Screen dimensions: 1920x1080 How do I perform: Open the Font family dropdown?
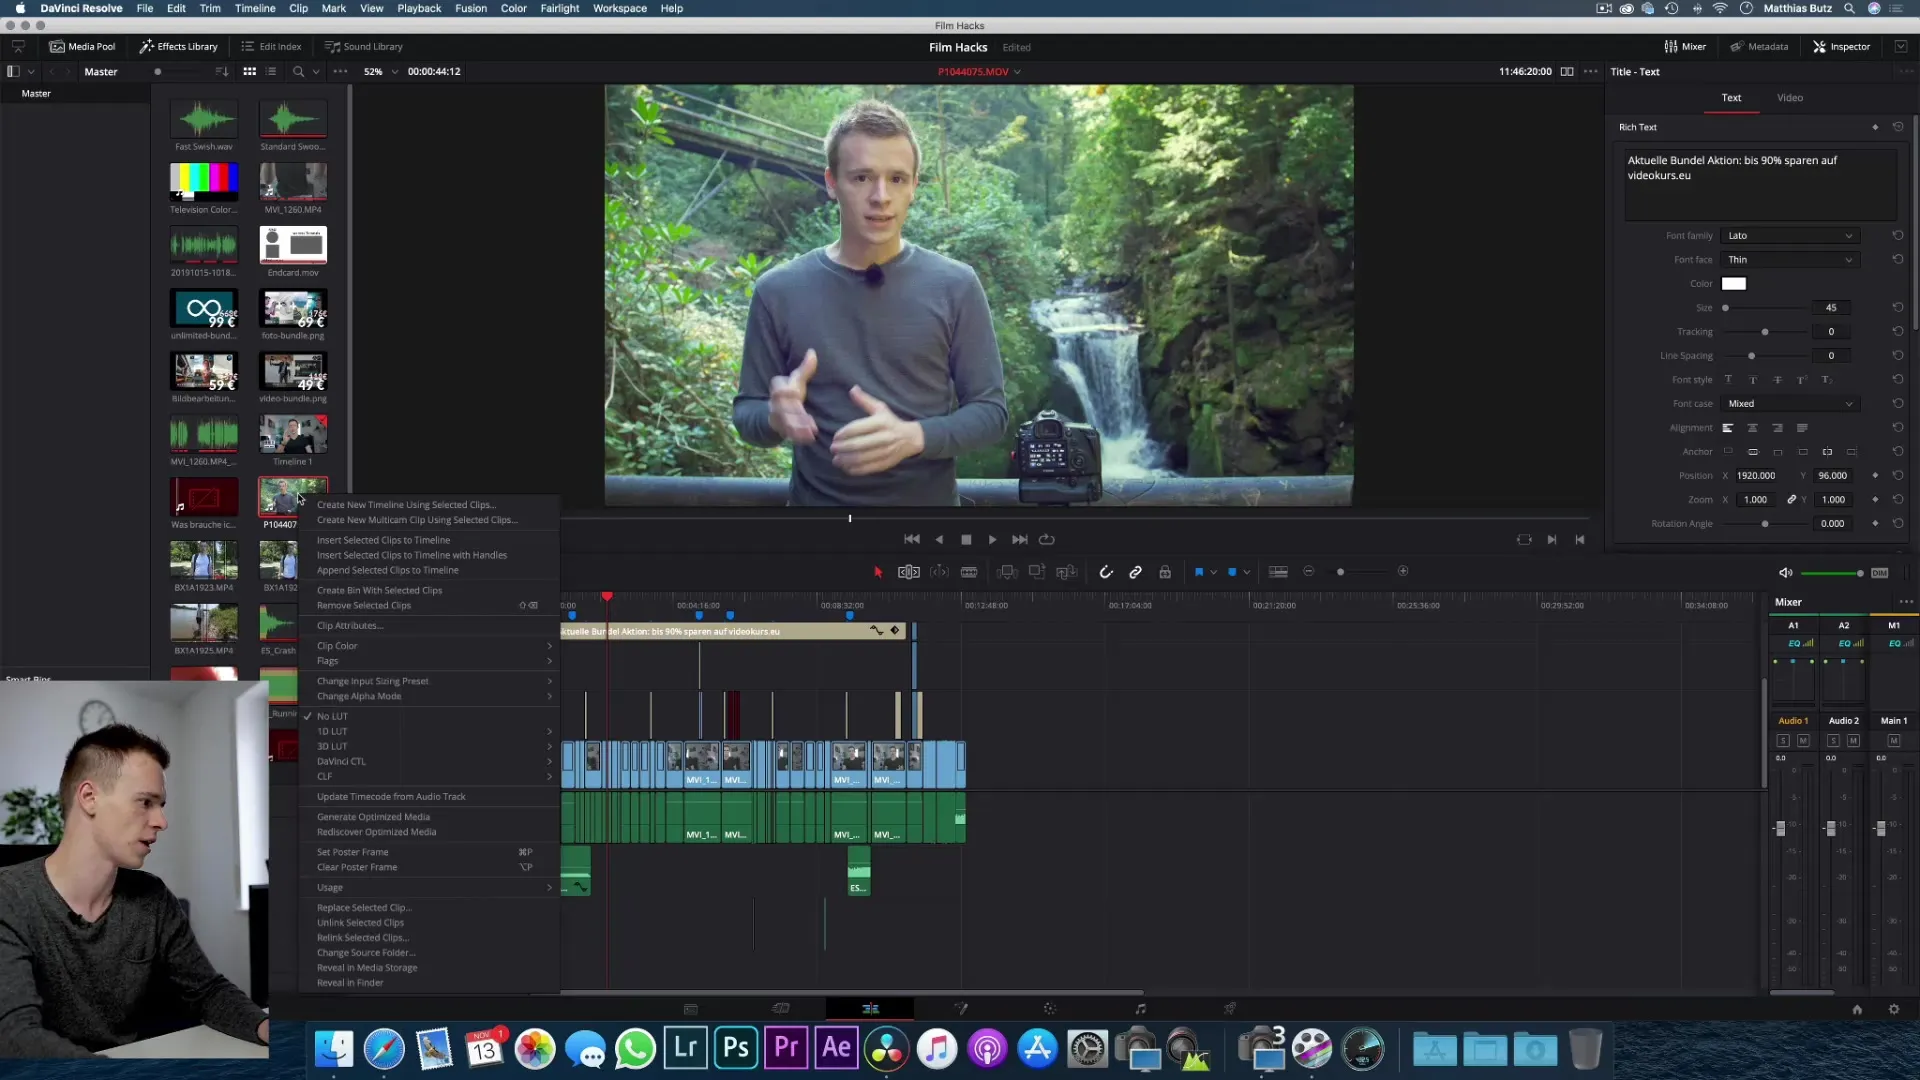click(1789, 236)
